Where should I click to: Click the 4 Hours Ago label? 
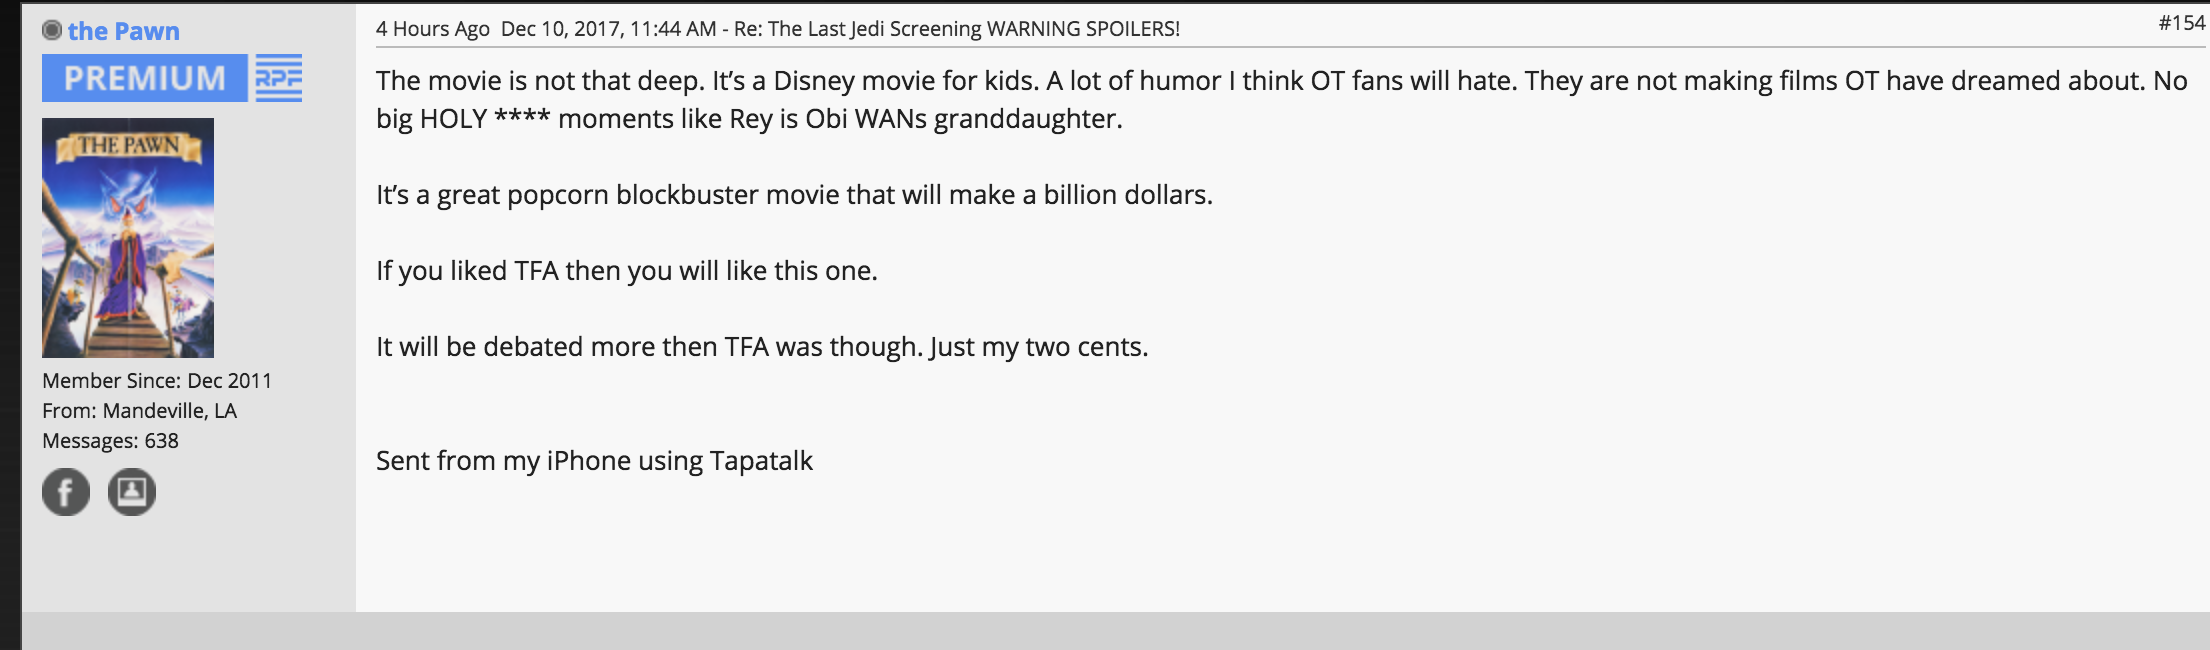click(x=433, y=29)
